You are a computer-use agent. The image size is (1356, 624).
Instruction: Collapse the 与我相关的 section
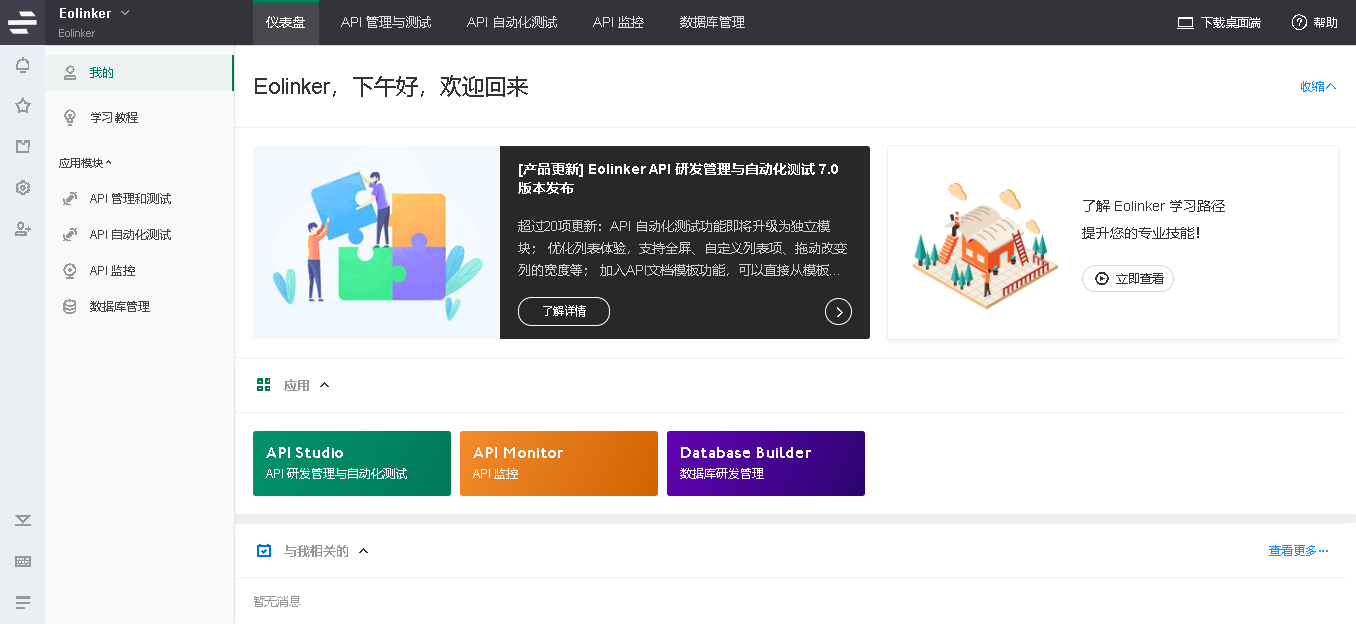tap(363, 551)
